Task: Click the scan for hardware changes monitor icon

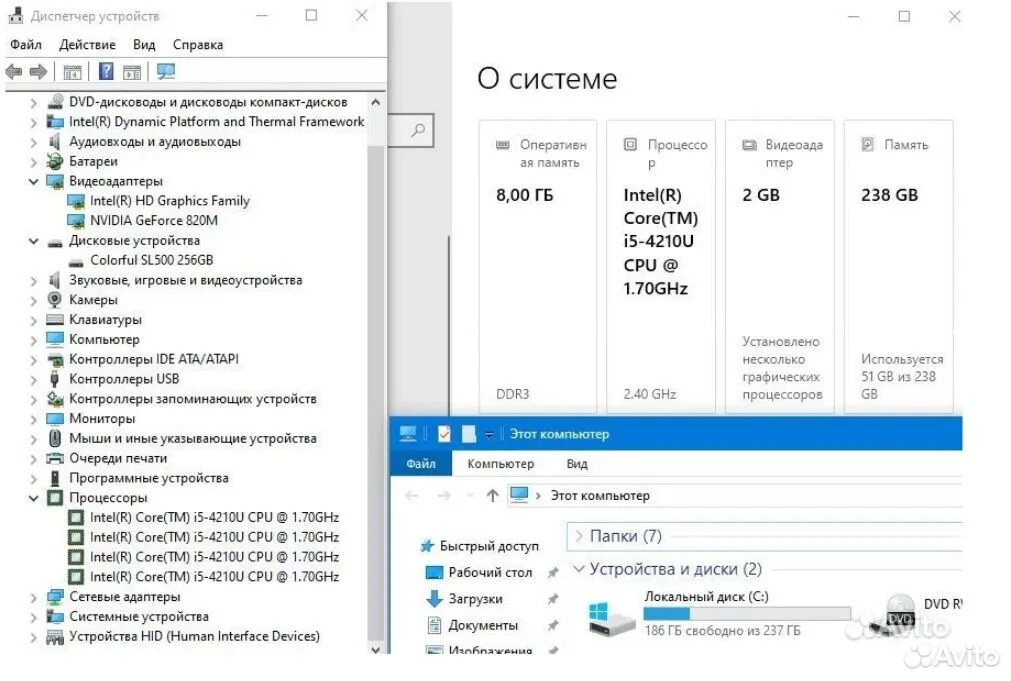Action: click(166, 72)
